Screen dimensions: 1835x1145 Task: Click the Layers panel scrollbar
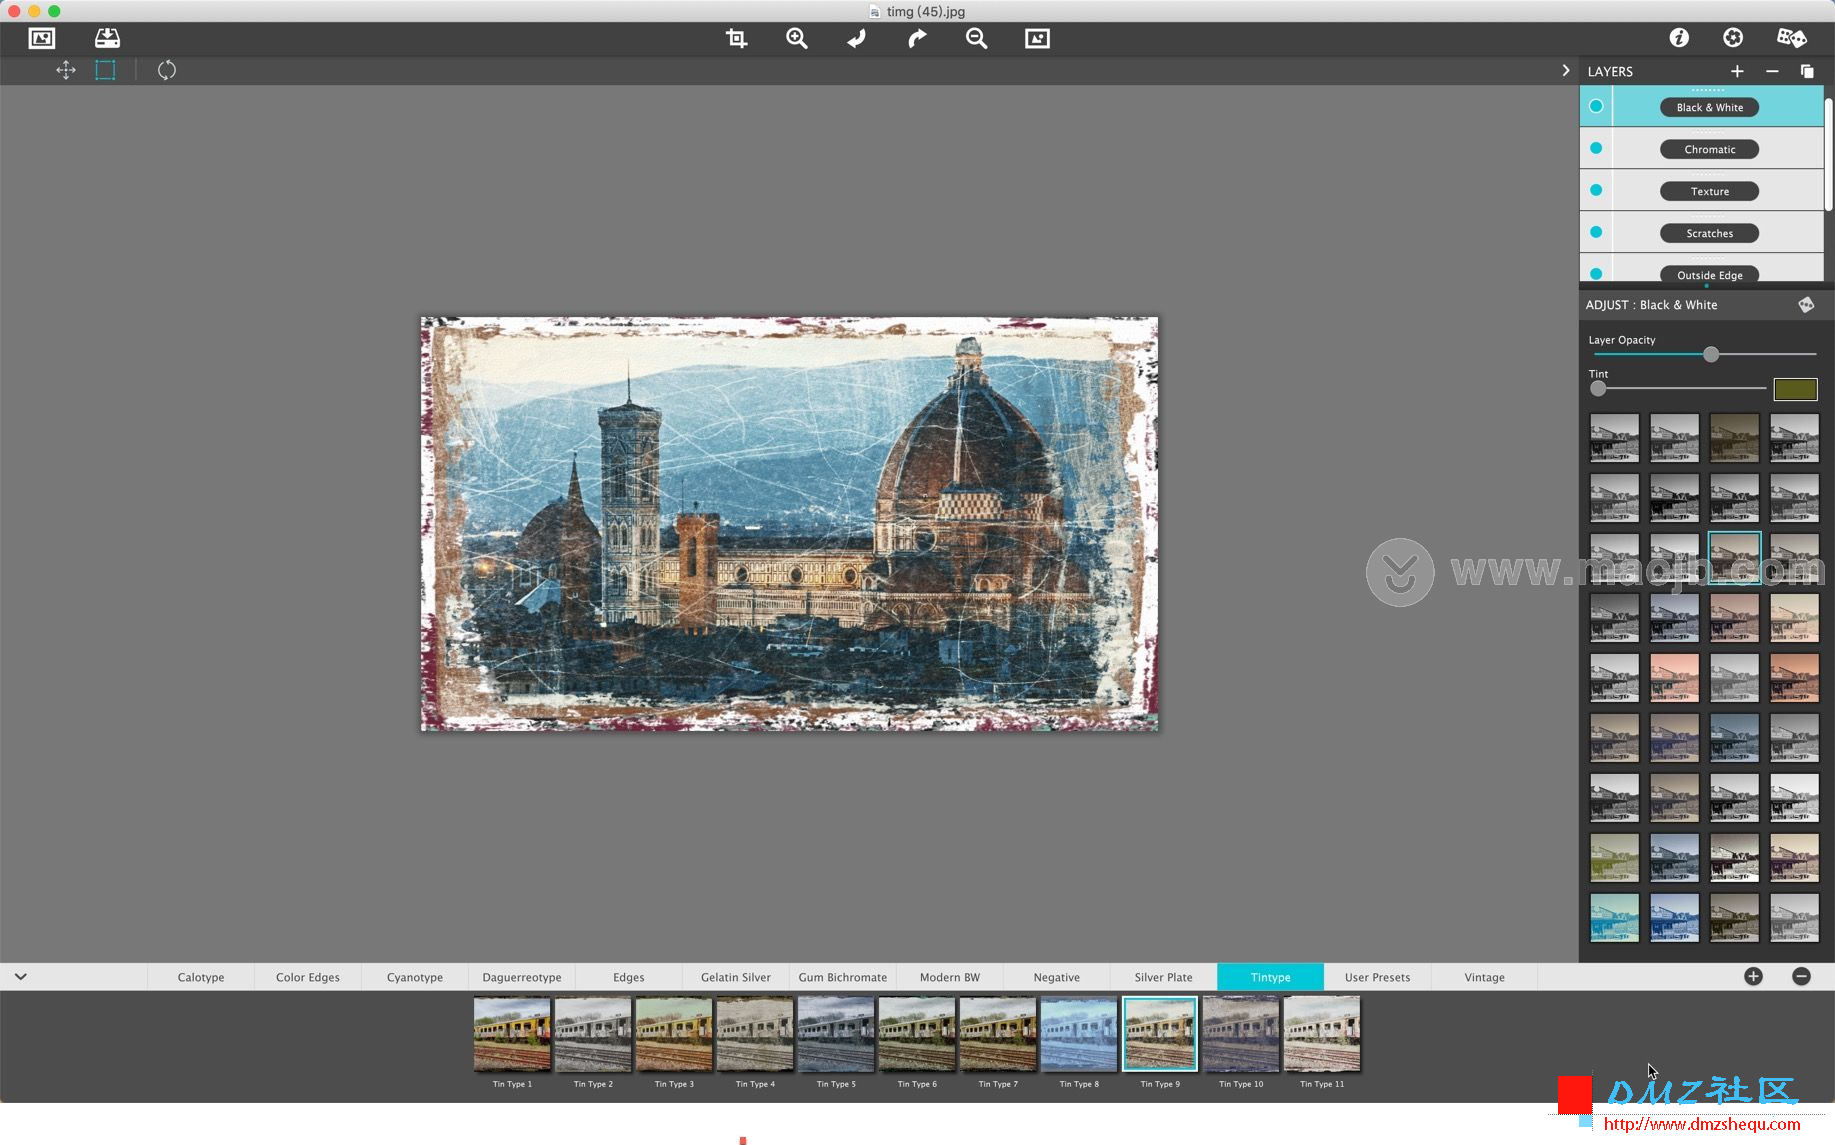1829,153
